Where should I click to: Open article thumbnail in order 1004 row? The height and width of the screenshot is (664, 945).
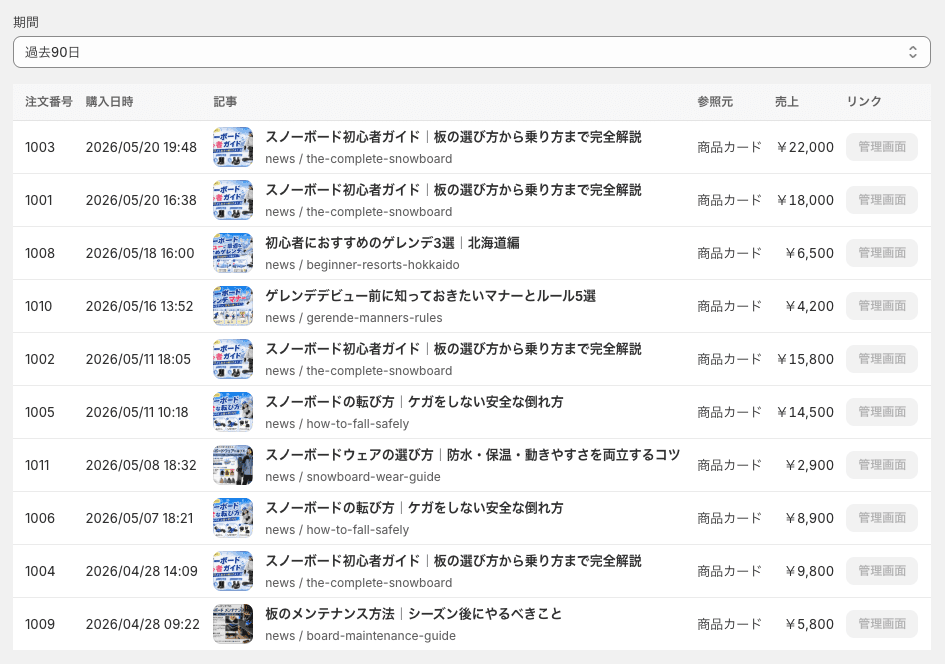[x=233, y=571]
